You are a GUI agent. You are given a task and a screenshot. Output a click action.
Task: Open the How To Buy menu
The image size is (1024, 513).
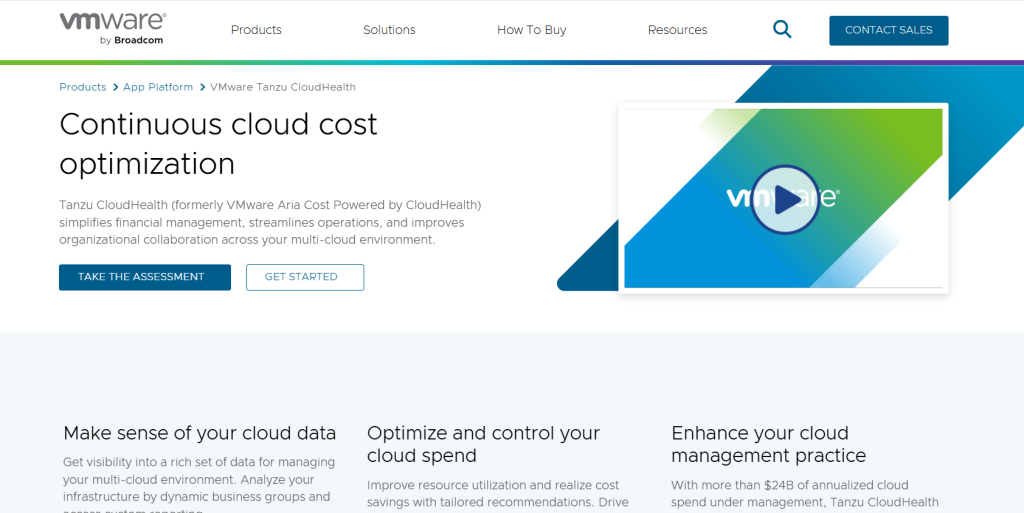tap(532, 30)
